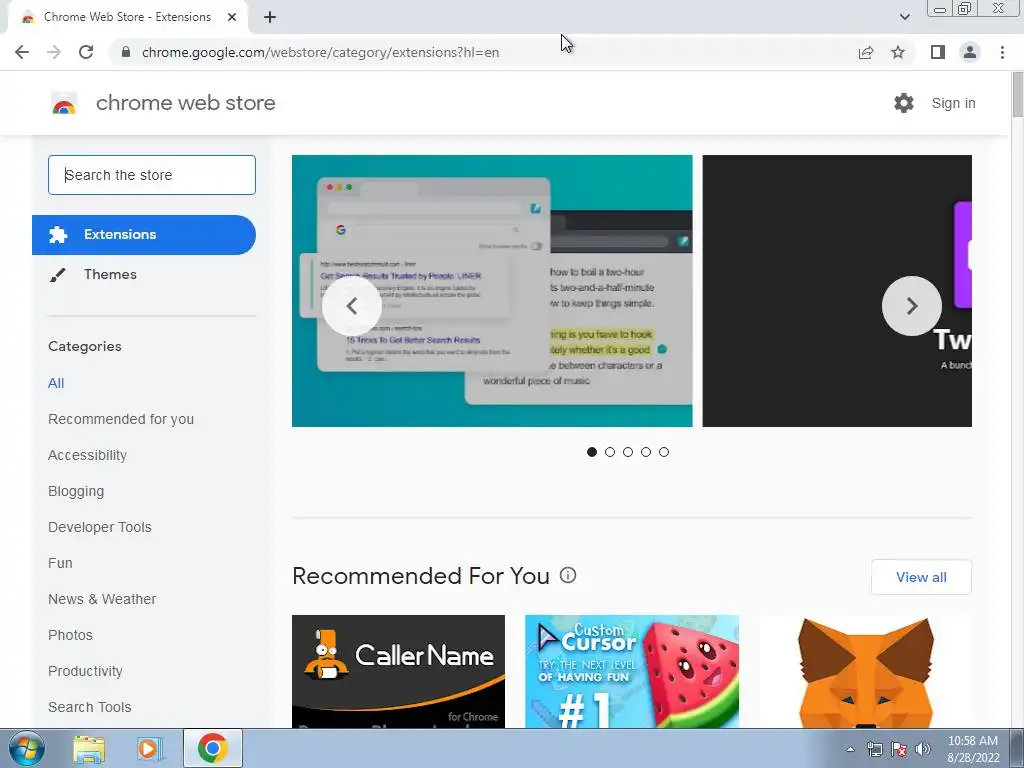Close the Chrome Web Store tab
The height and width of the screenshot is (768, 1024).
(232, 17)
